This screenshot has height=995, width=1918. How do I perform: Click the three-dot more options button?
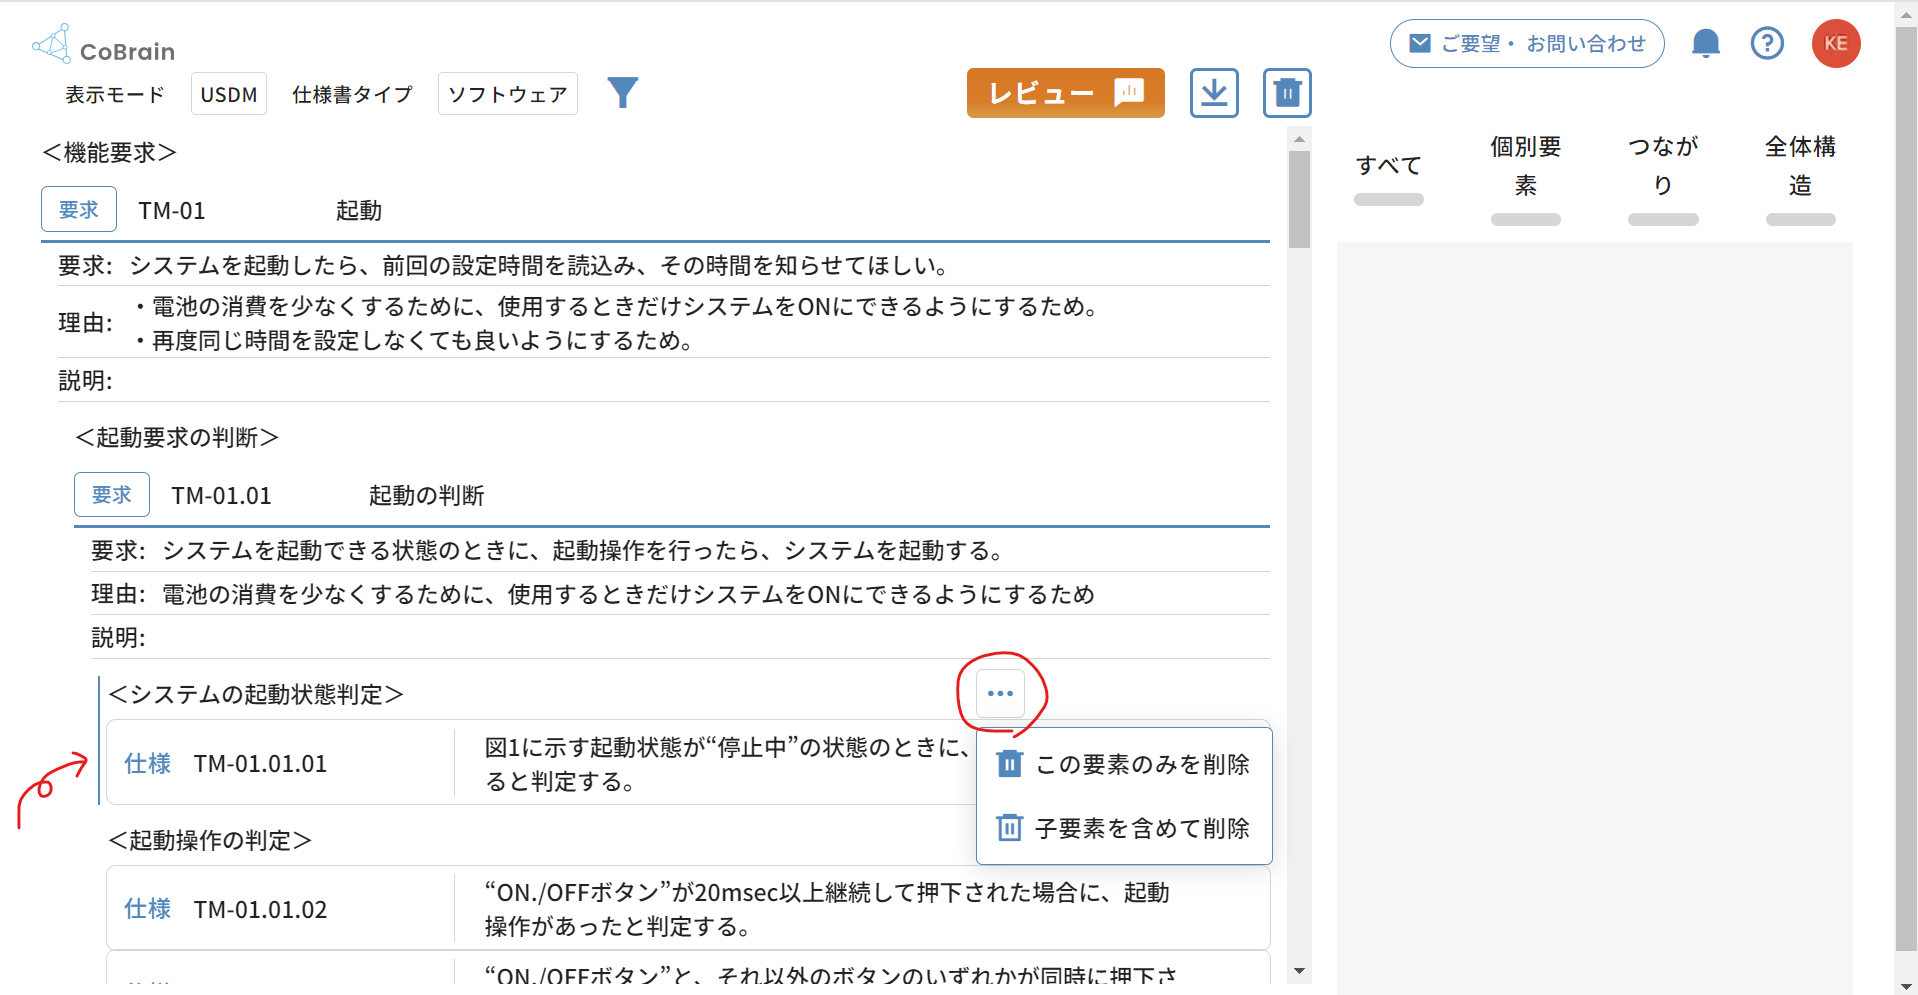[x=1000, y=693]
